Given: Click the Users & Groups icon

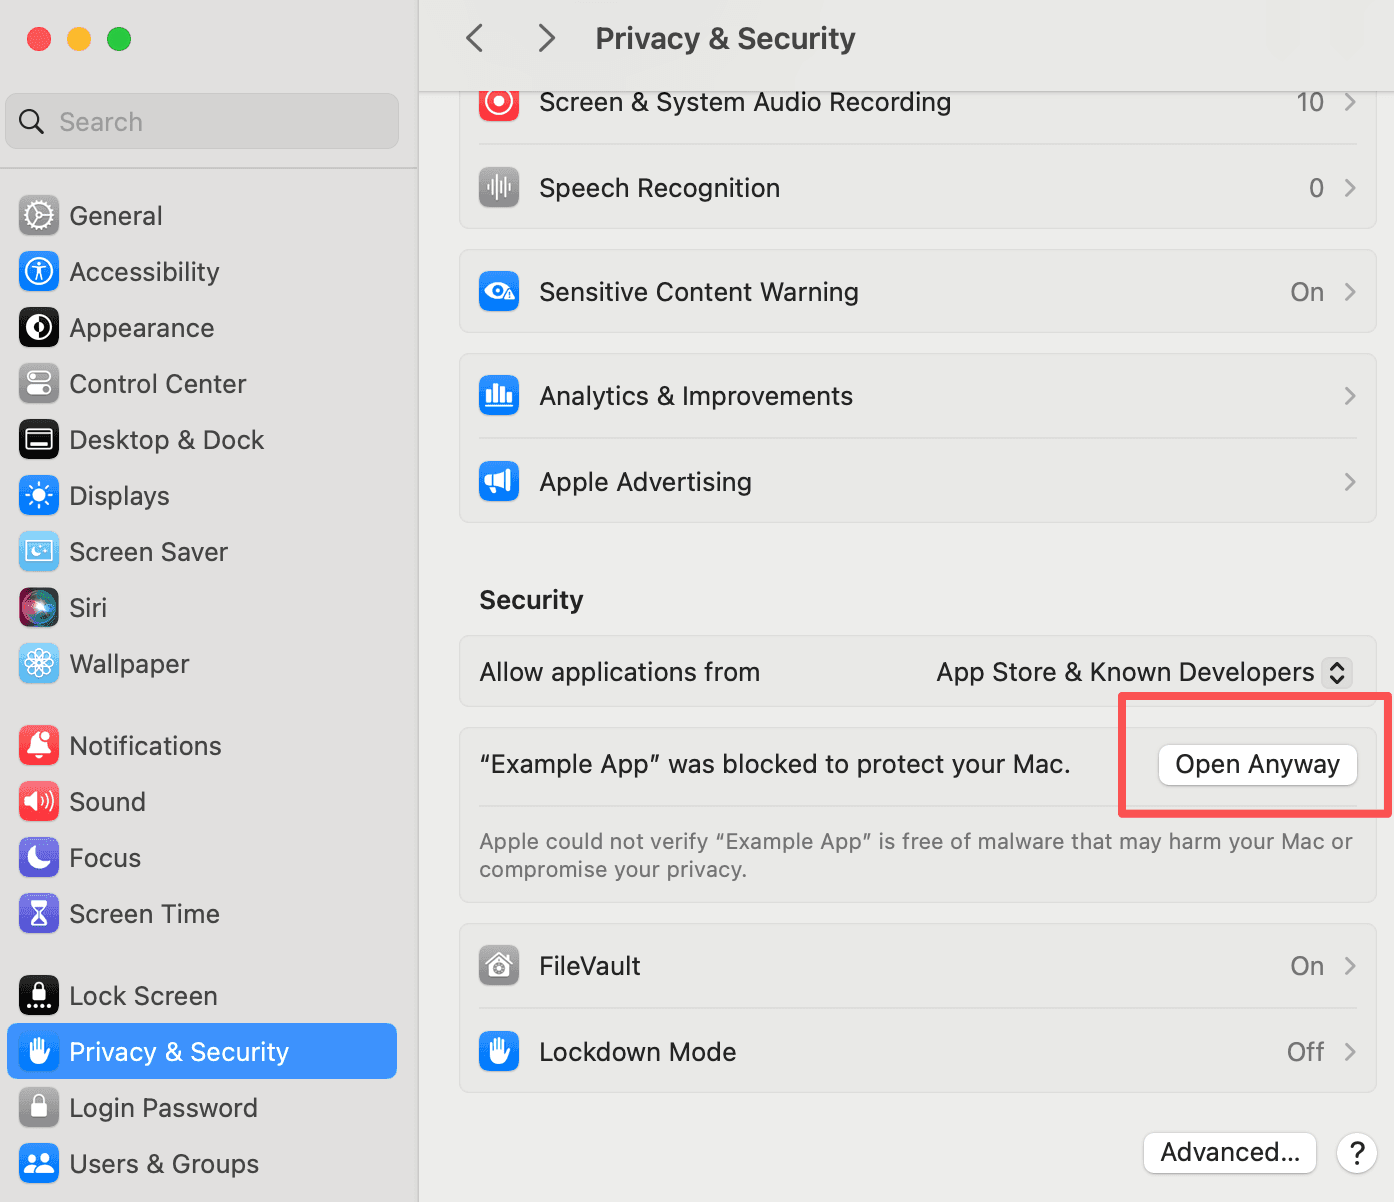Looking at the screenshot, I should pos(39,1164).
